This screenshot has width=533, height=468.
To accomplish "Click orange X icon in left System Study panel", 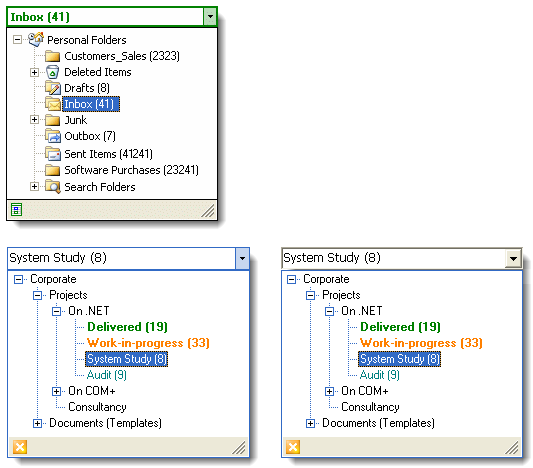I will (x=20, y=447).
